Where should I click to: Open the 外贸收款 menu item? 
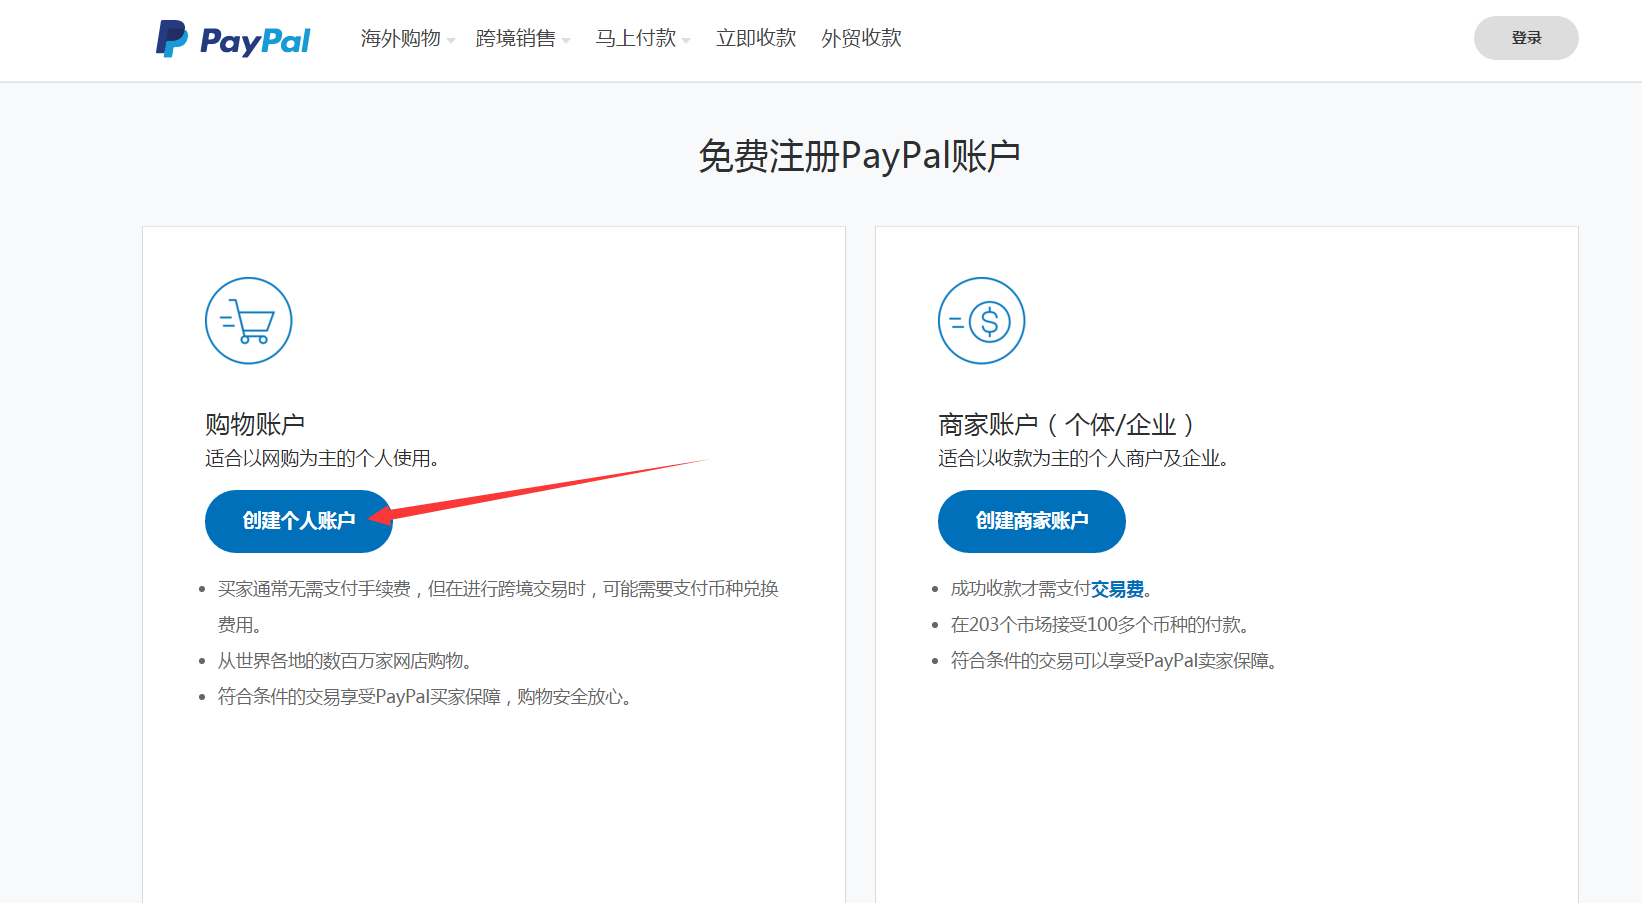click(x=861, y=39)
